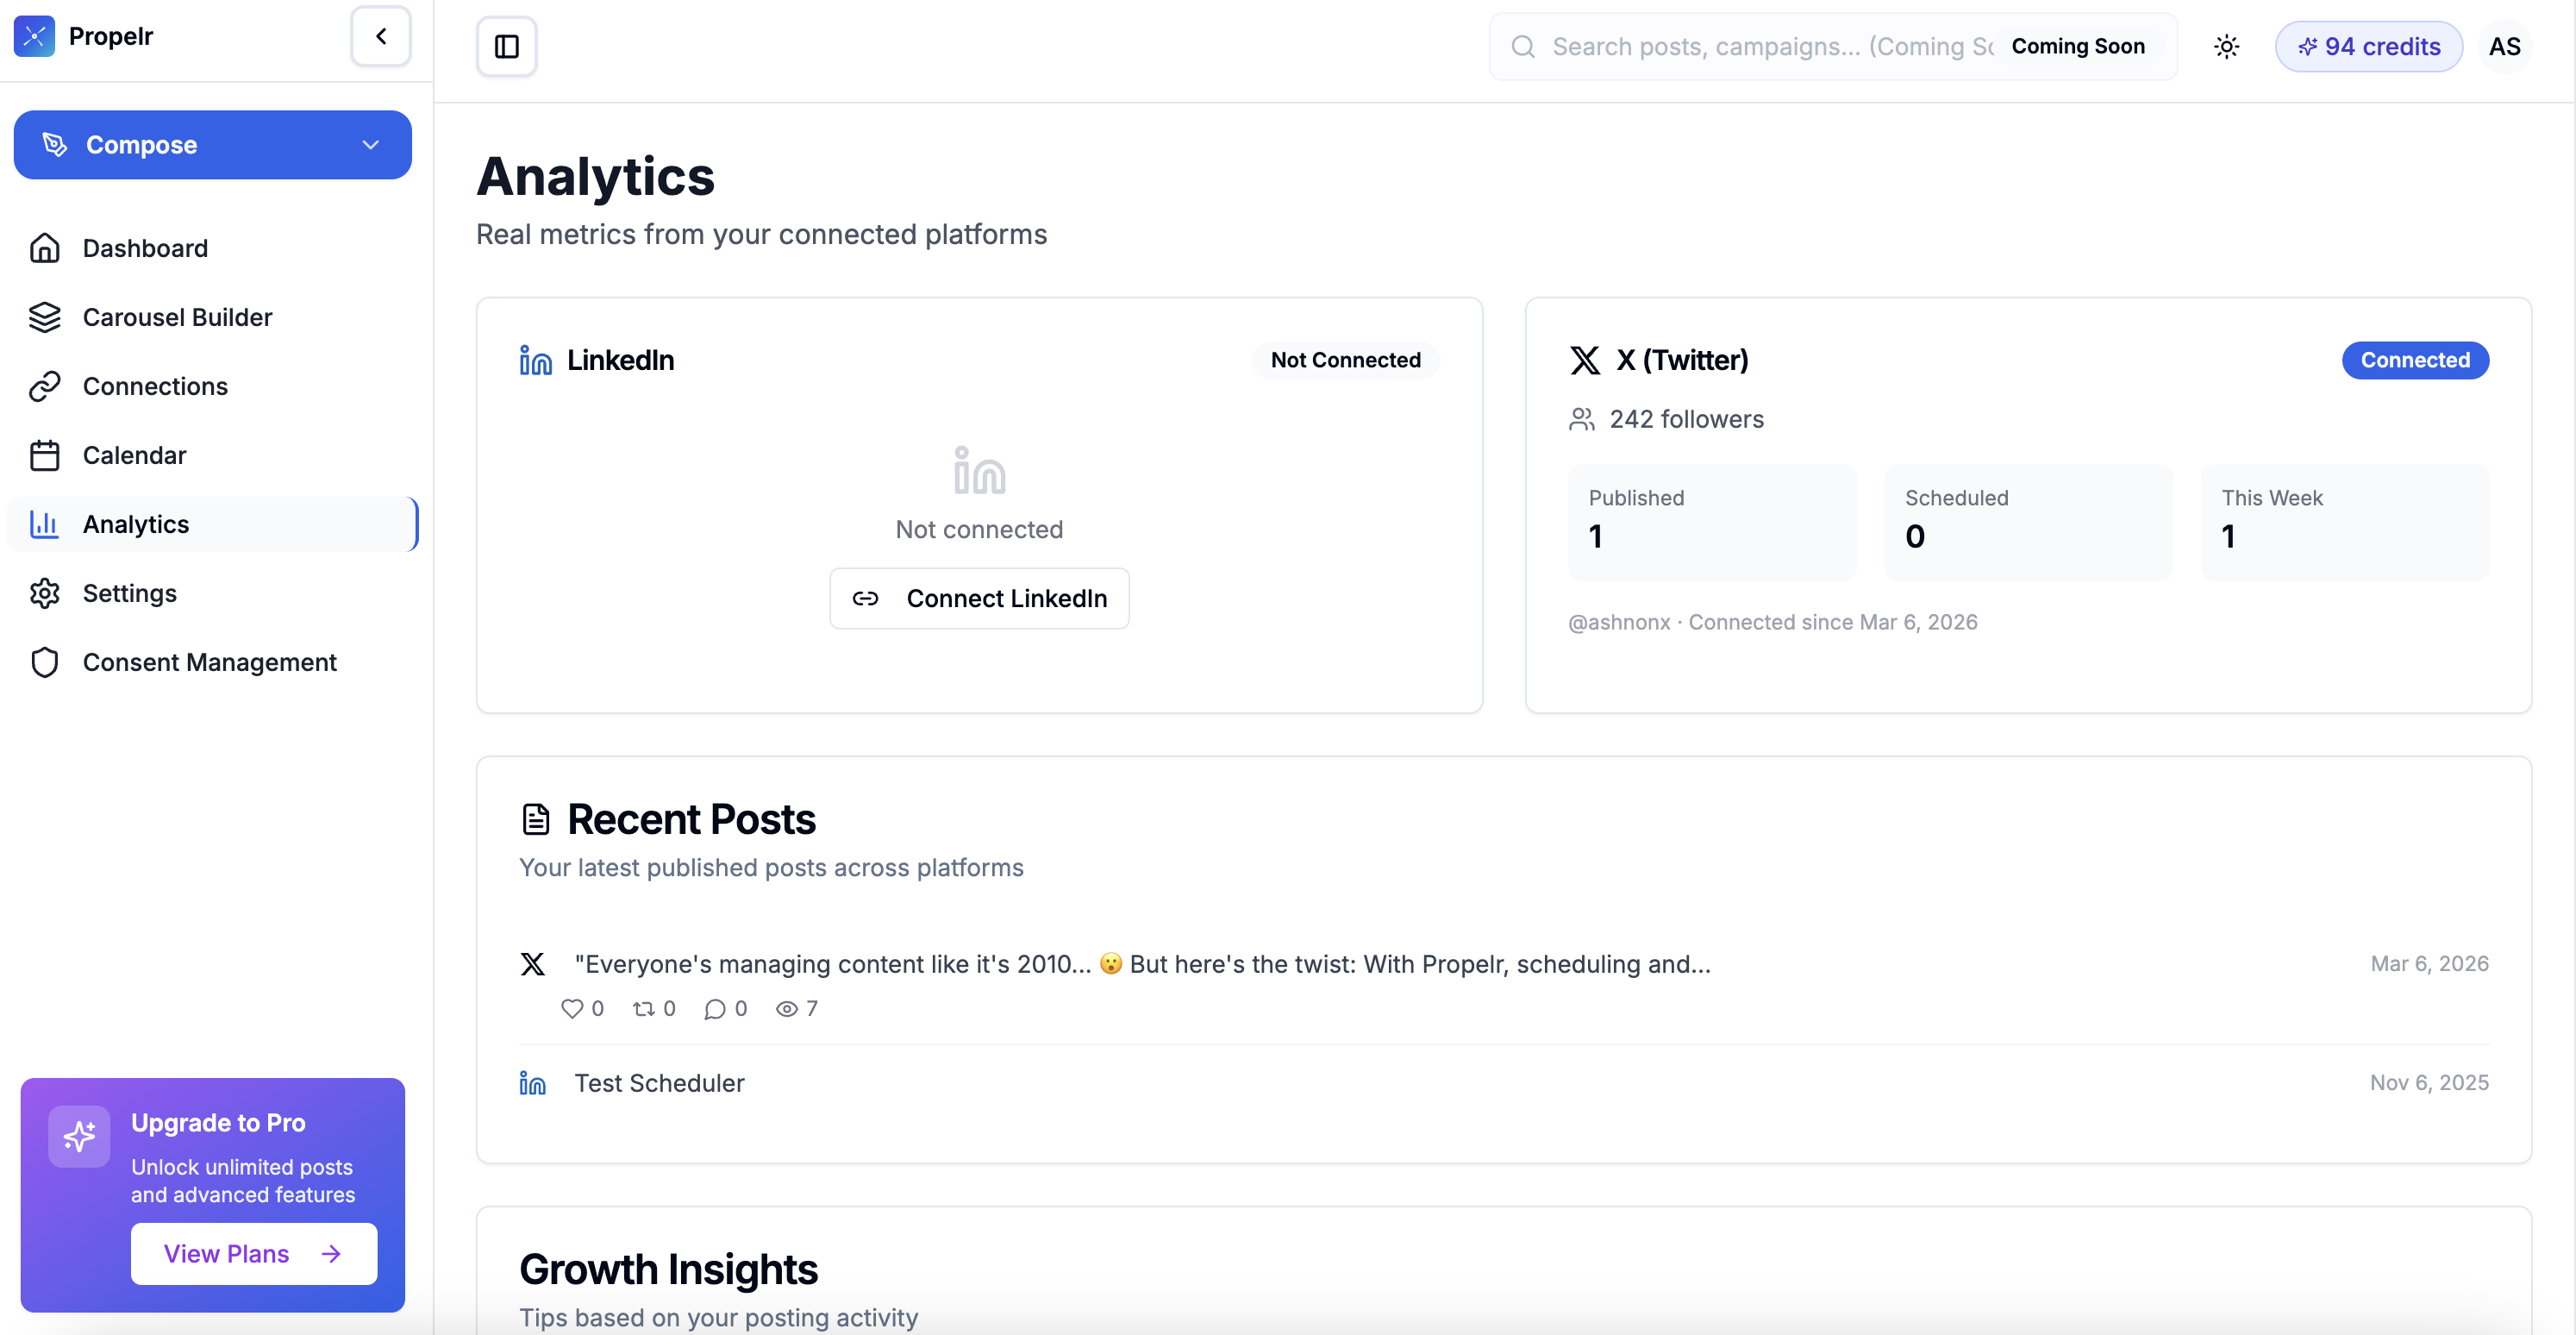Click the 94 credits badge

pyautogui.click(x=2368, y=47)
